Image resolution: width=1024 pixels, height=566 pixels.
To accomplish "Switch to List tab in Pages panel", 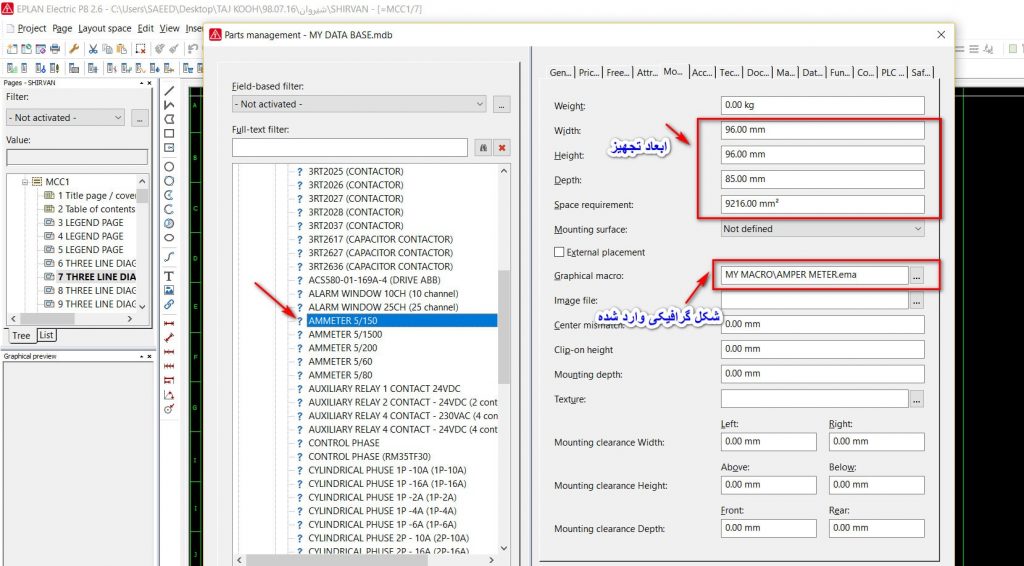I will (46, 335).
